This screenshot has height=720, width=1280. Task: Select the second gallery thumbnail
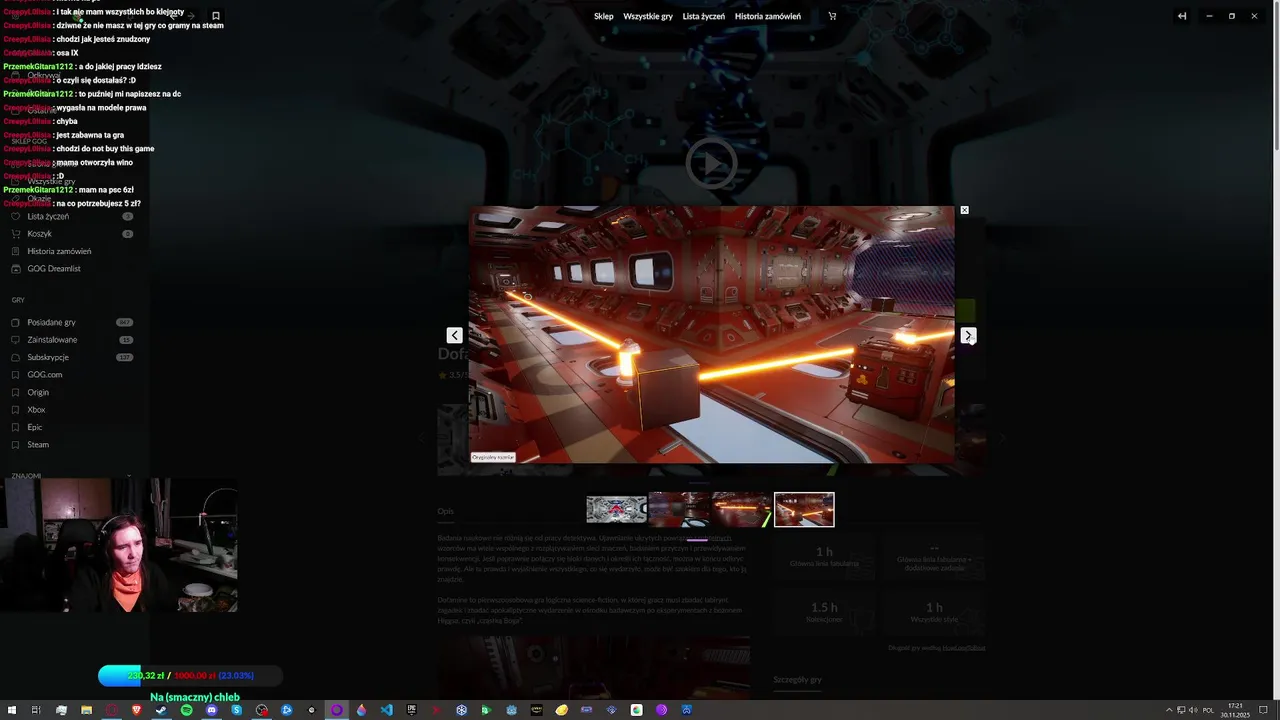point(679,509)
